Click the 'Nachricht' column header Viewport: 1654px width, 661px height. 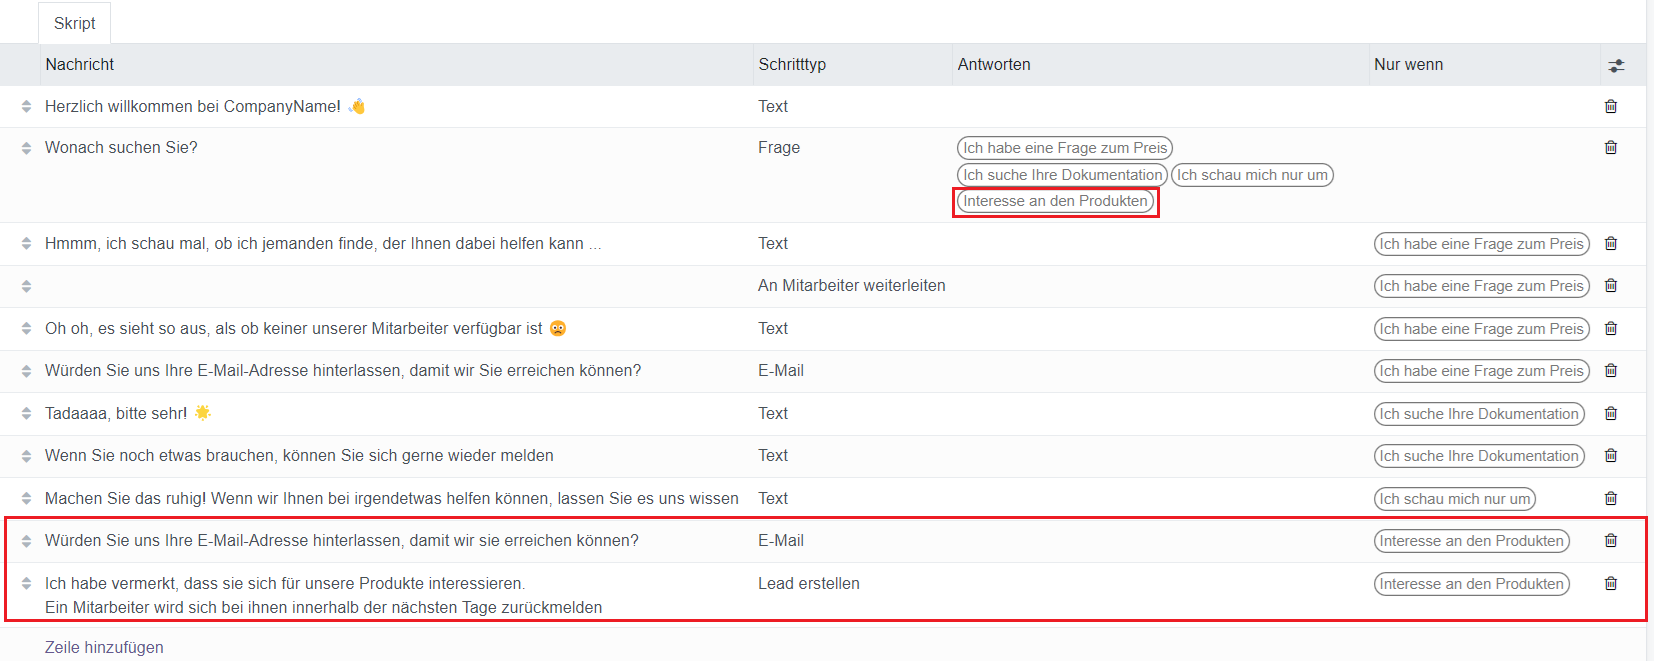point(80,64)
